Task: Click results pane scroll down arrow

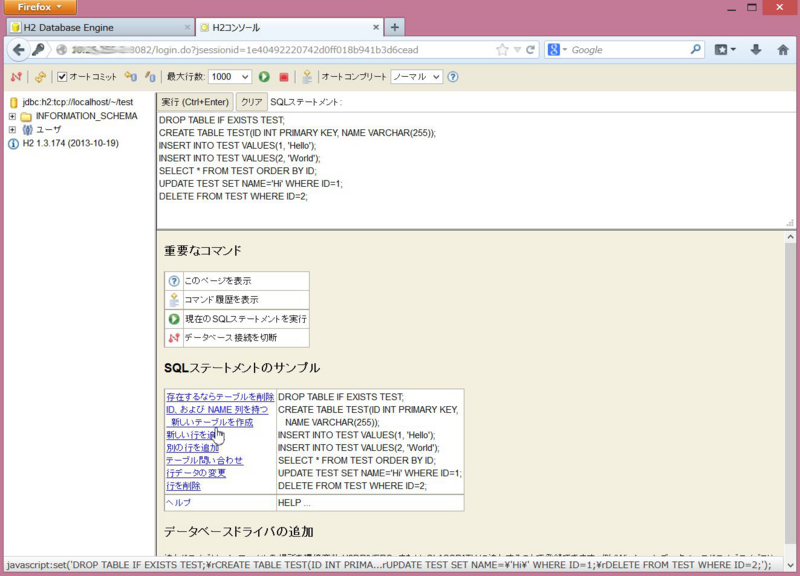Action: 790,565
